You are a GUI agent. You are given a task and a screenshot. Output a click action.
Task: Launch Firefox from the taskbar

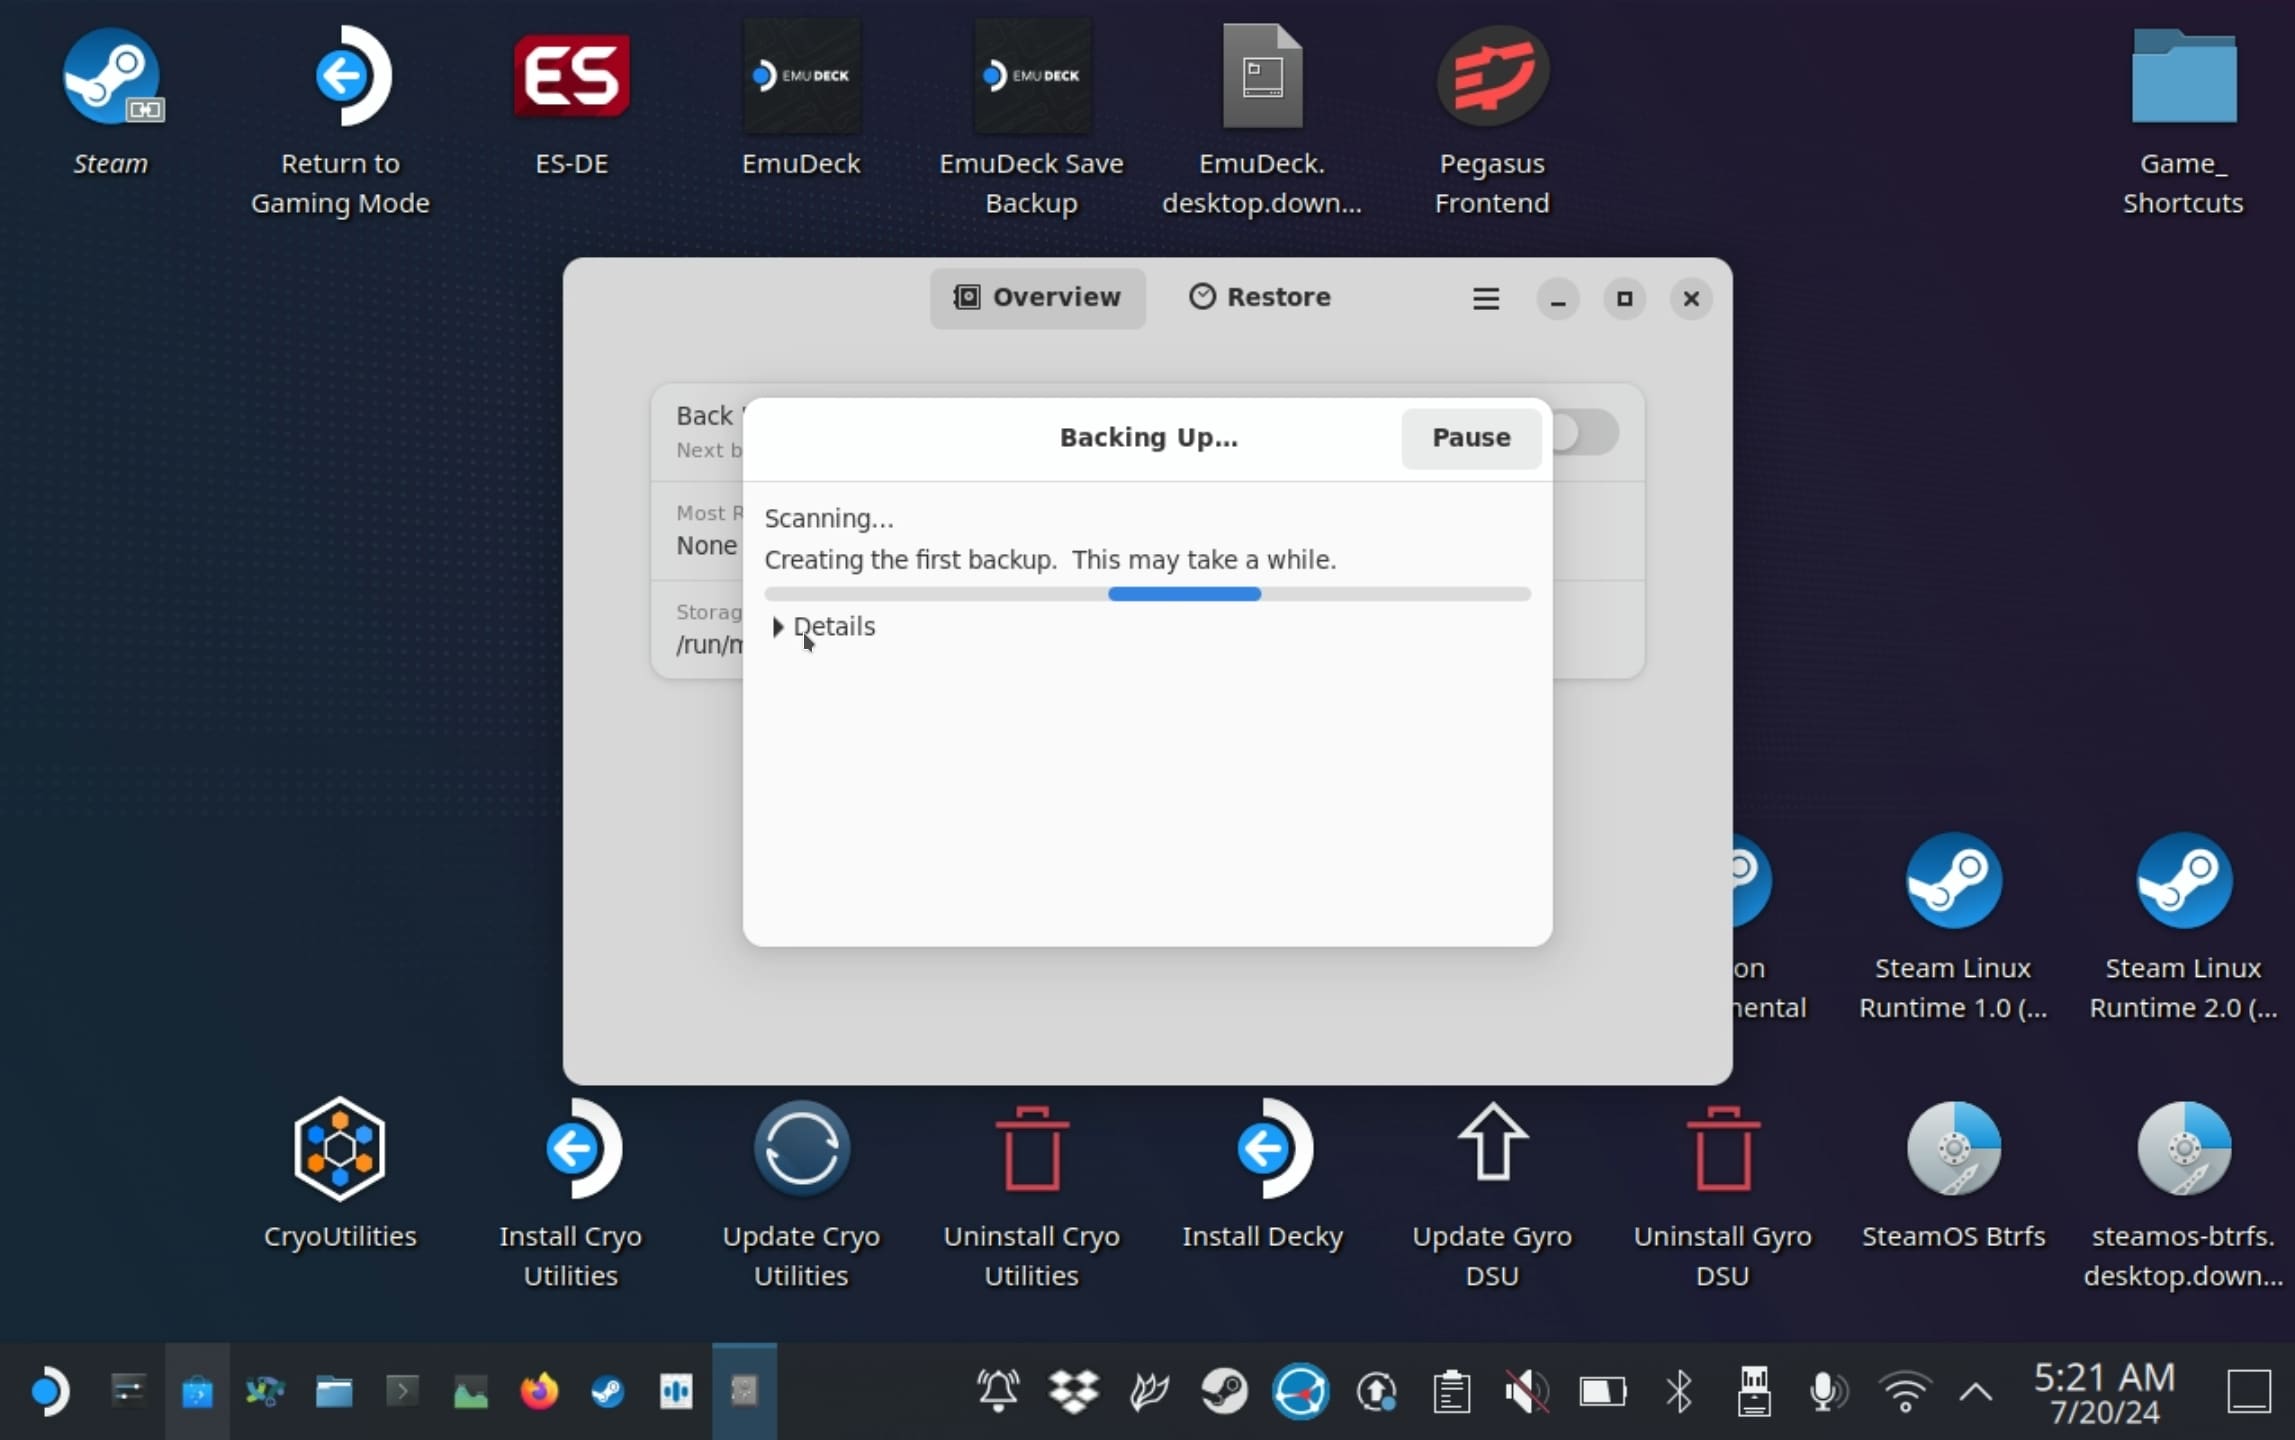click(x=539, y=1391)
